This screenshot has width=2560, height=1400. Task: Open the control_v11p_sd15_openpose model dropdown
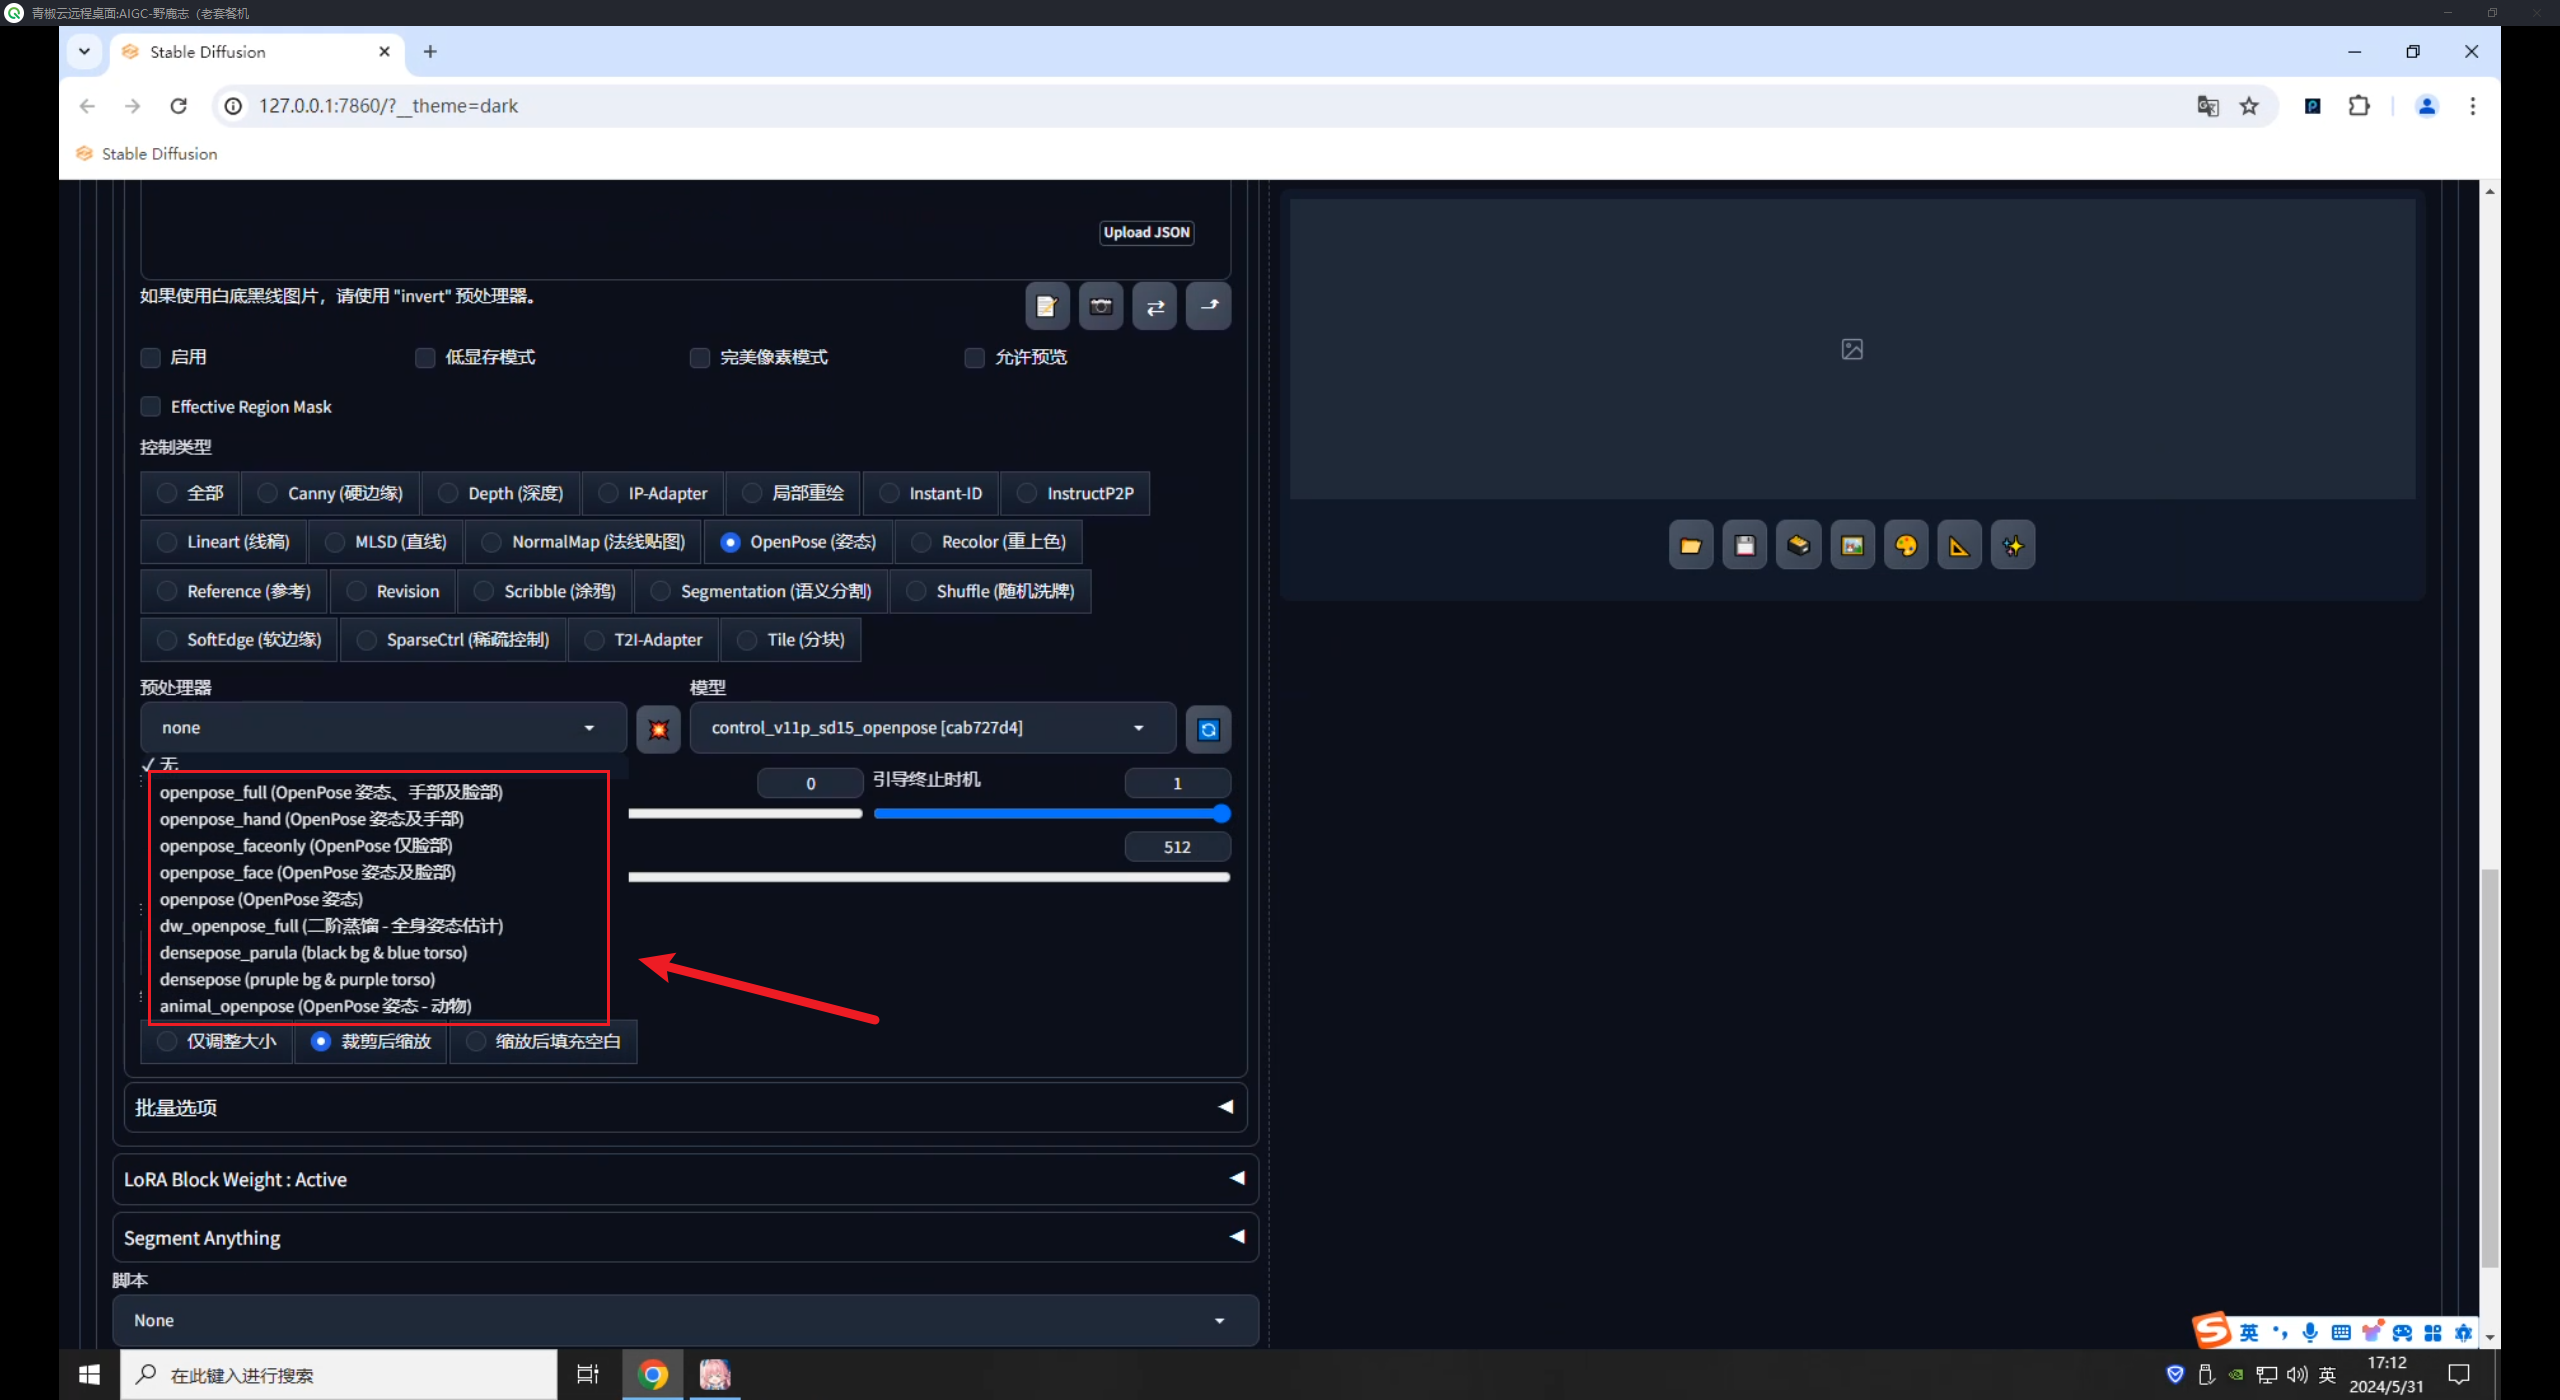(931, 728)
